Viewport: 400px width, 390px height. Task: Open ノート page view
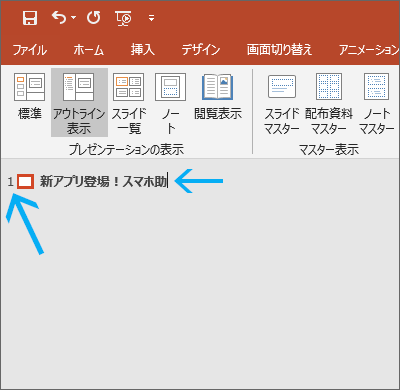[171, 103]
